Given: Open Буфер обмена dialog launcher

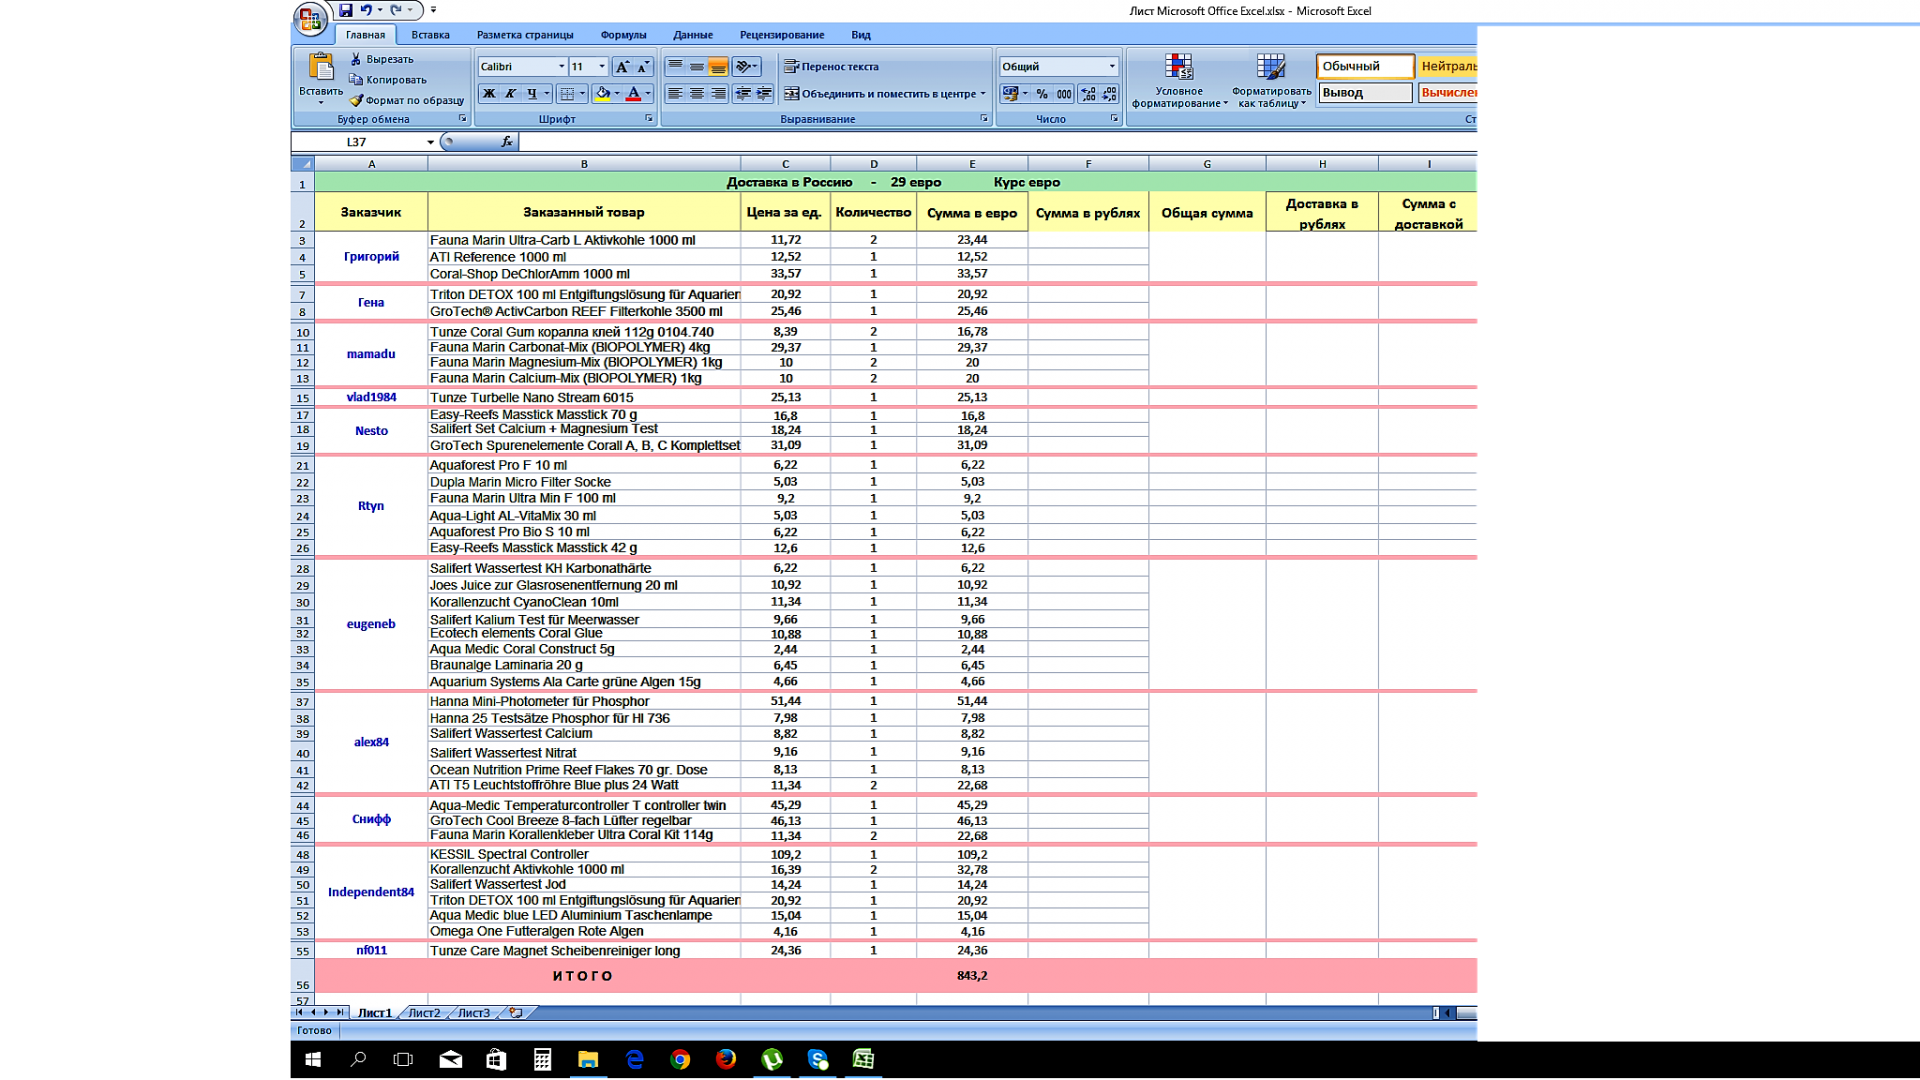Looking at the screenshot, I should click(463, 119).
